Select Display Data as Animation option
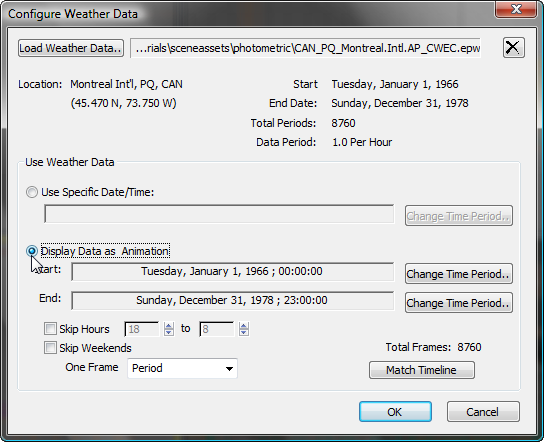The image size is (544, 442). click(x=32, y=251)
